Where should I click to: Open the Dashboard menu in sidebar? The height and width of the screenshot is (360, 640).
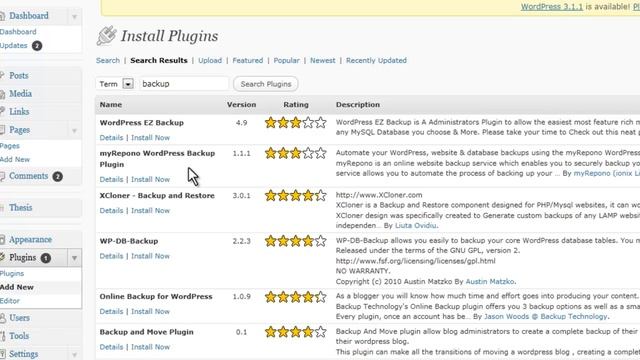(29, 16)
